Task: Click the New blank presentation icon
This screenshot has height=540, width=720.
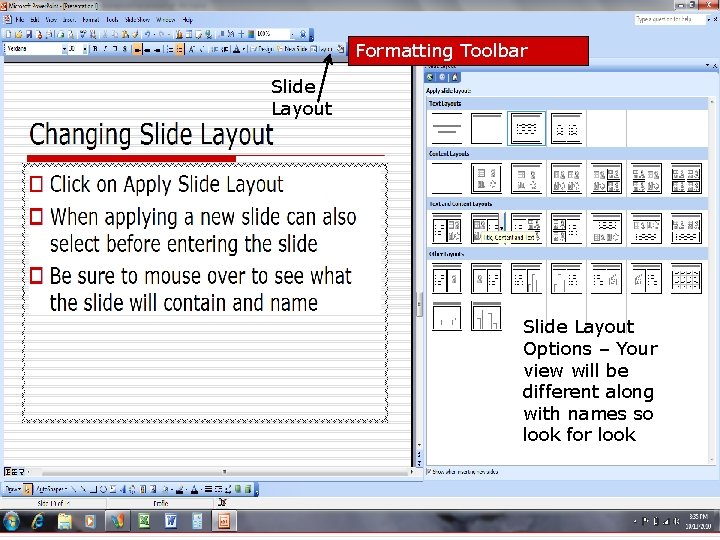Action: 9,34
